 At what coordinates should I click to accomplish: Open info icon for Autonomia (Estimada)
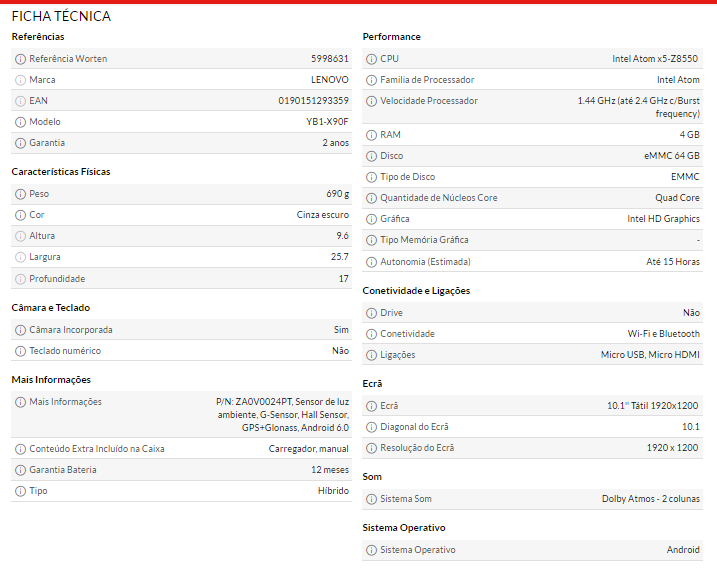click(371, 262)
